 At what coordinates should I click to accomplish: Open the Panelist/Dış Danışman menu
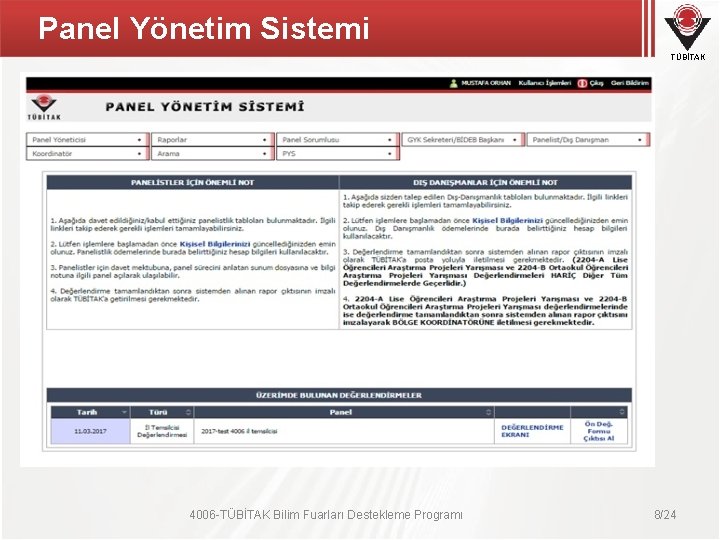(x=589, y=140)
